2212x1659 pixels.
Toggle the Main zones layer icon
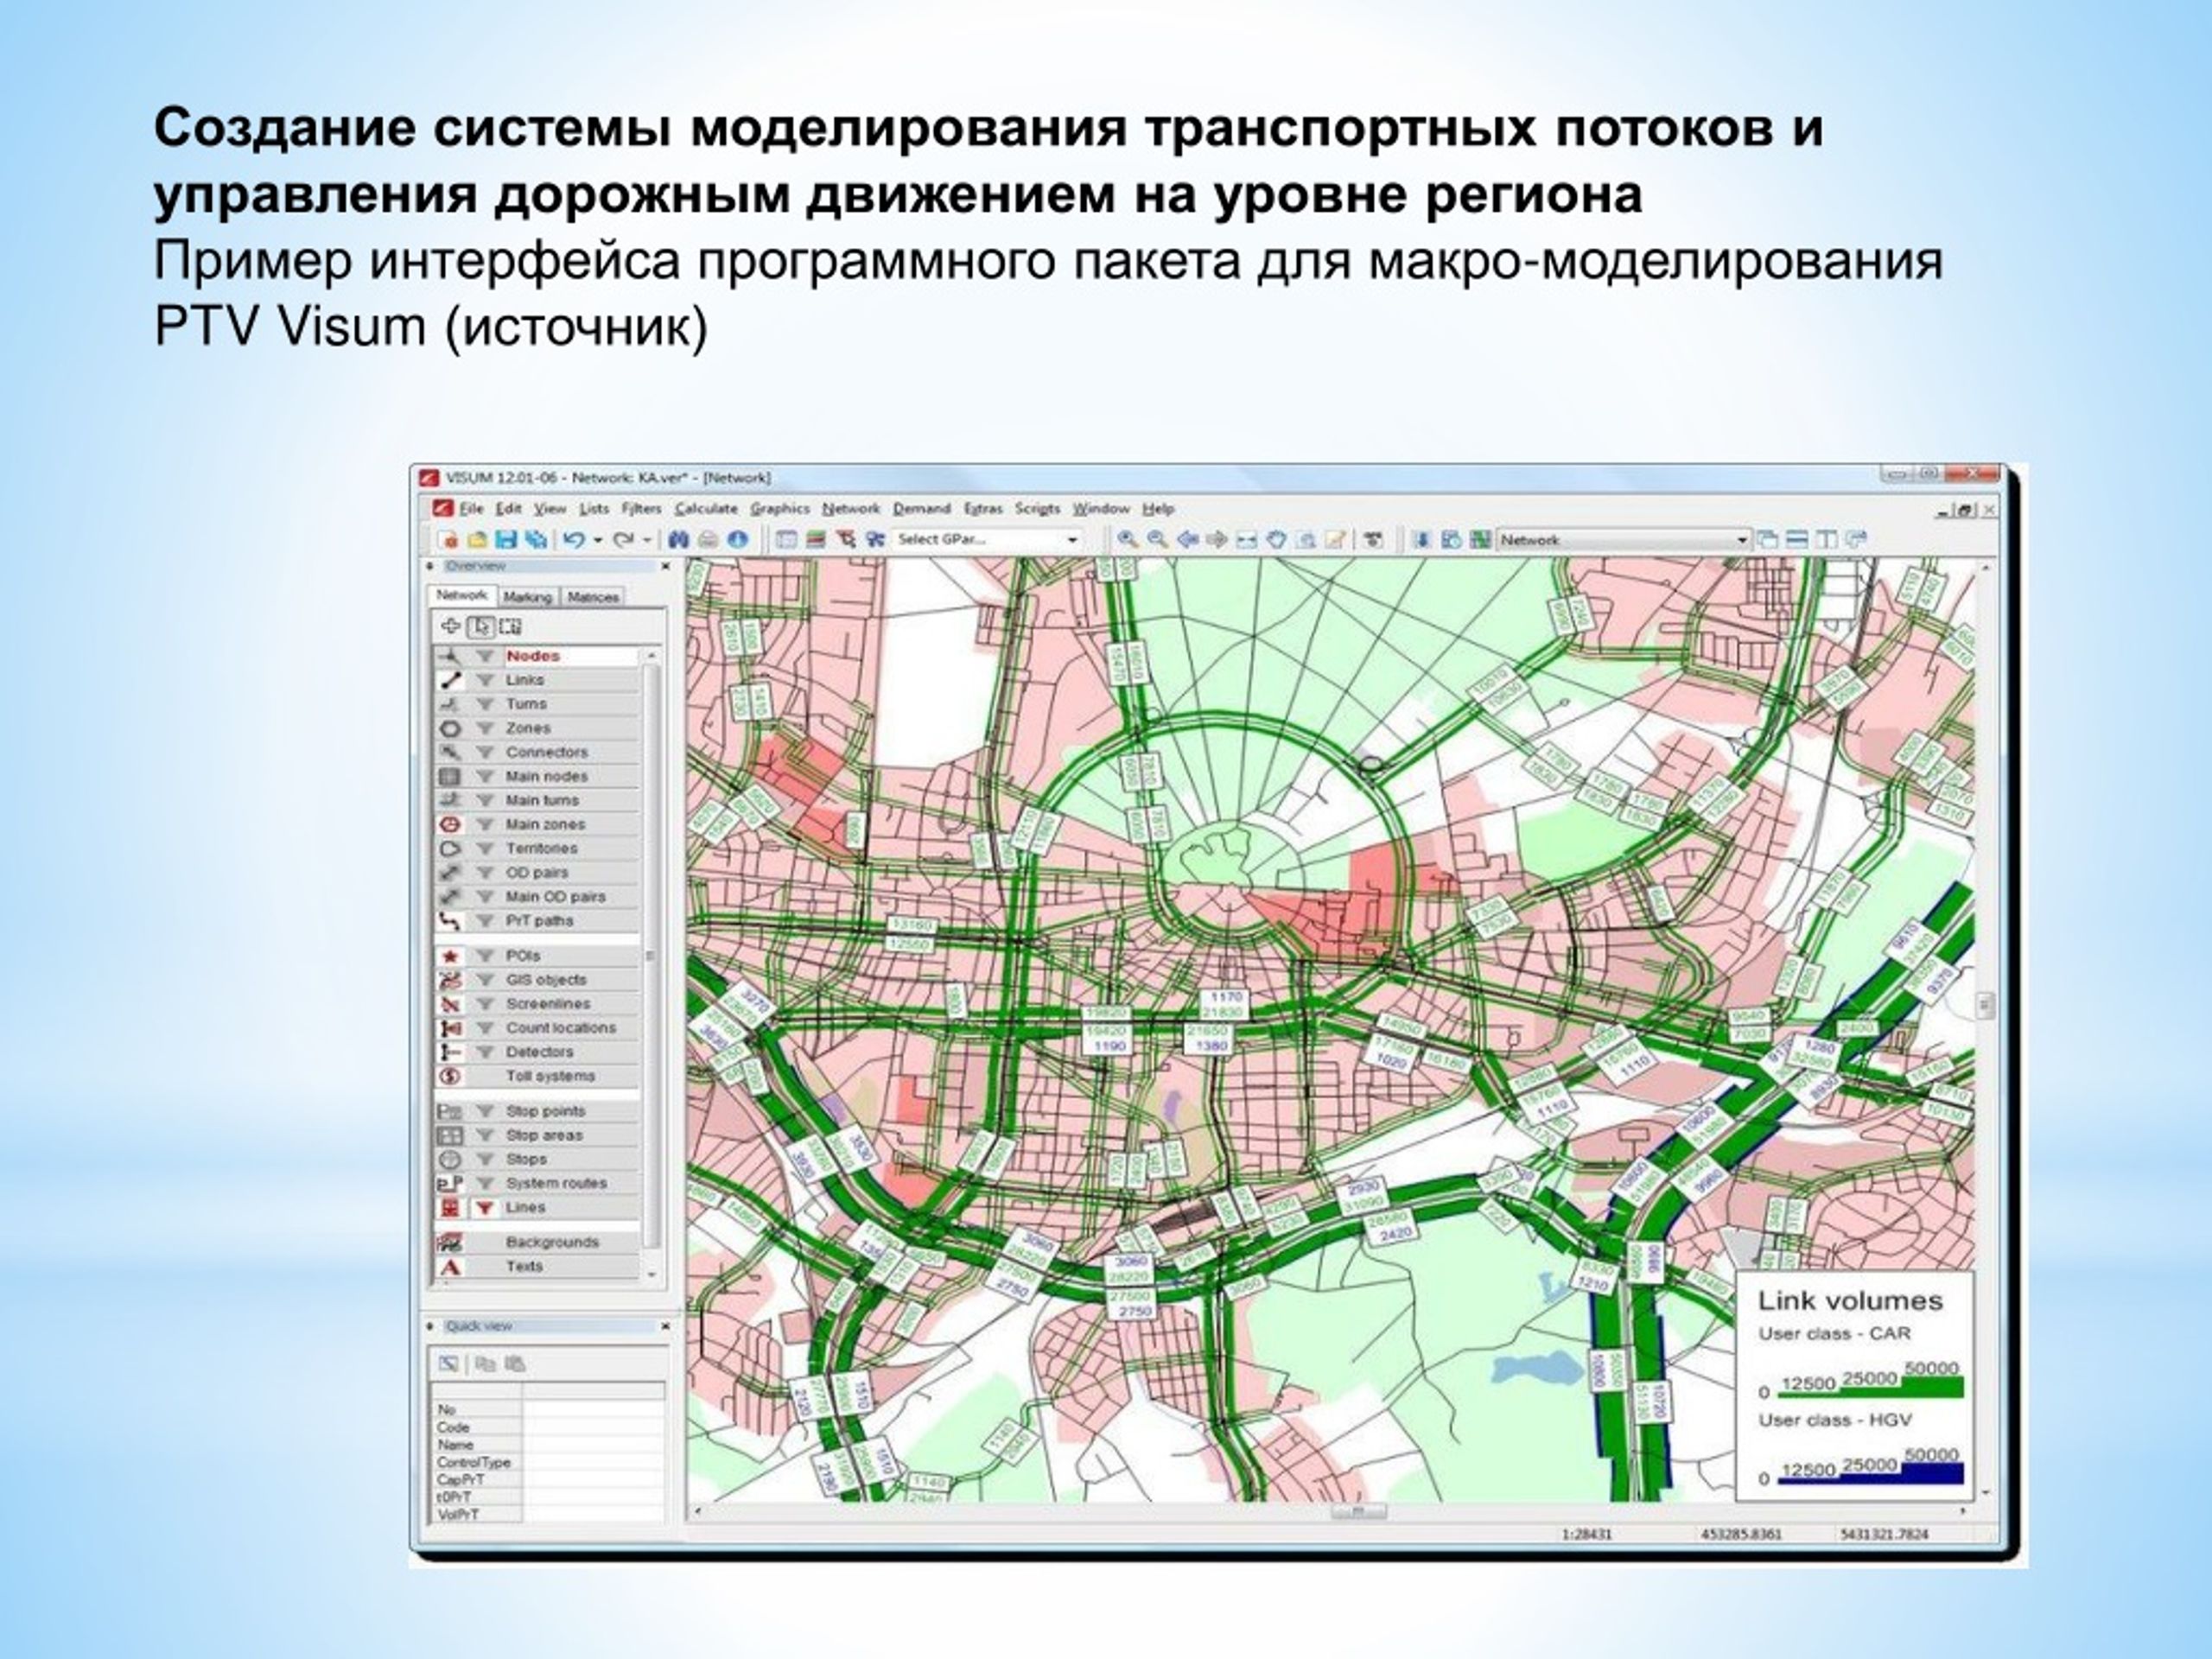tap(451, 824)
